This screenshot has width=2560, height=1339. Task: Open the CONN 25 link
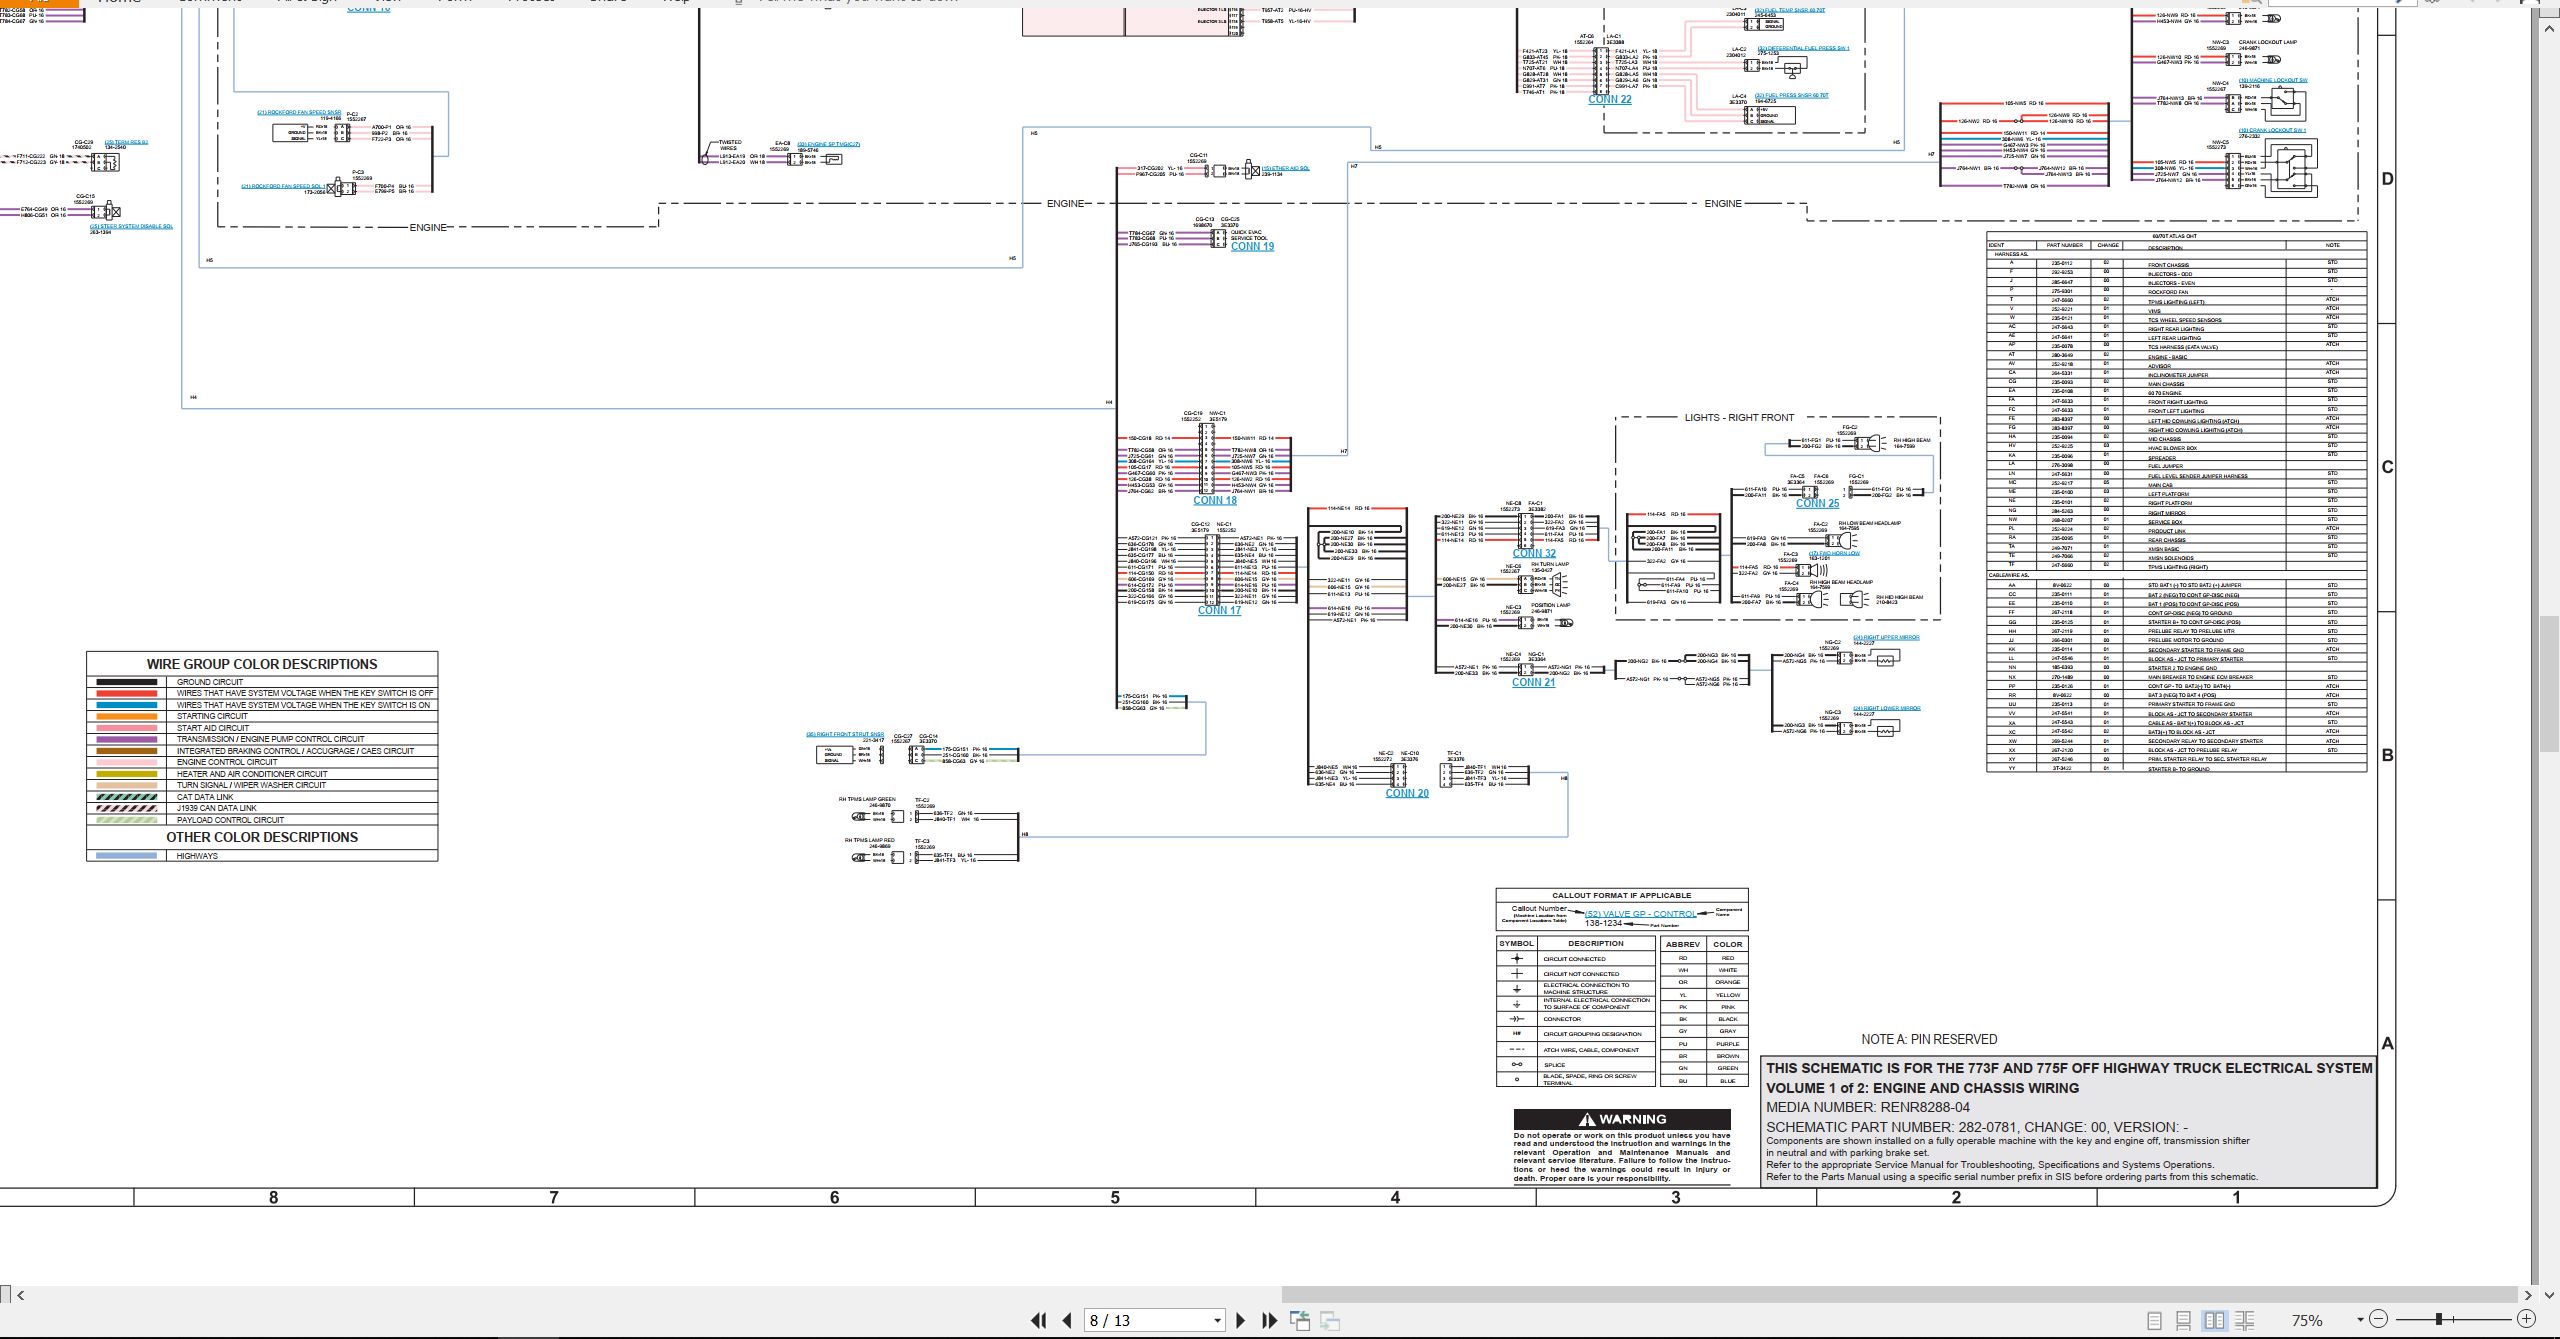(x=1817, y=504)
